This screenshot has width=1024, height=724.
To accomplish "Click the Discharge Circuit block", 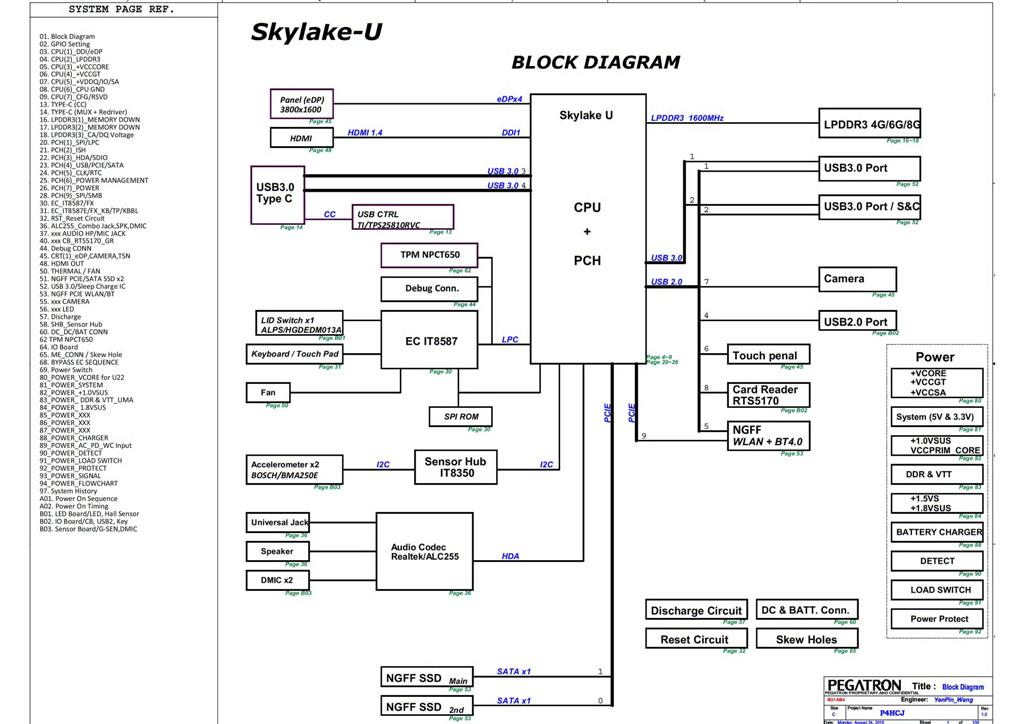I will [x=696, y=610].
